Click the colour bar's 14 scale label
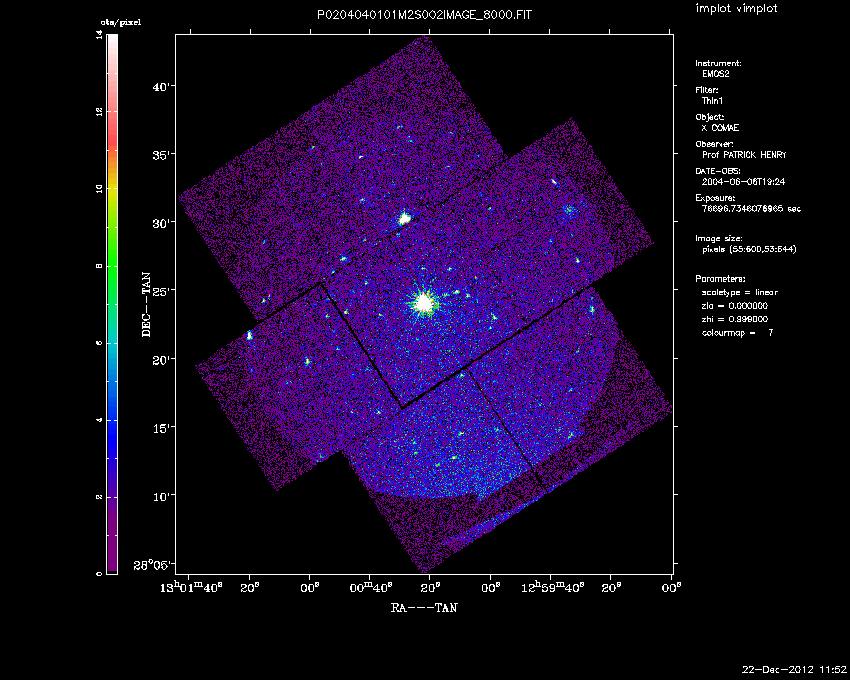This screenshot has height=680, width=850. (99, 35)
